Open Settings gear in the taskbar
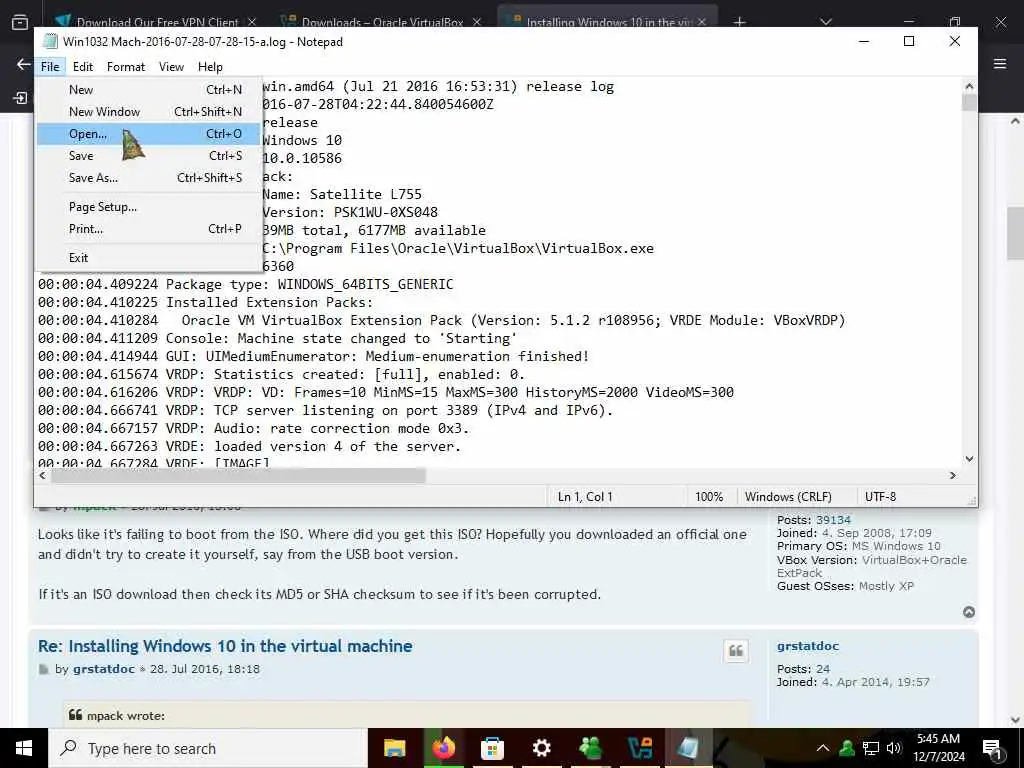 click(541, 748)
